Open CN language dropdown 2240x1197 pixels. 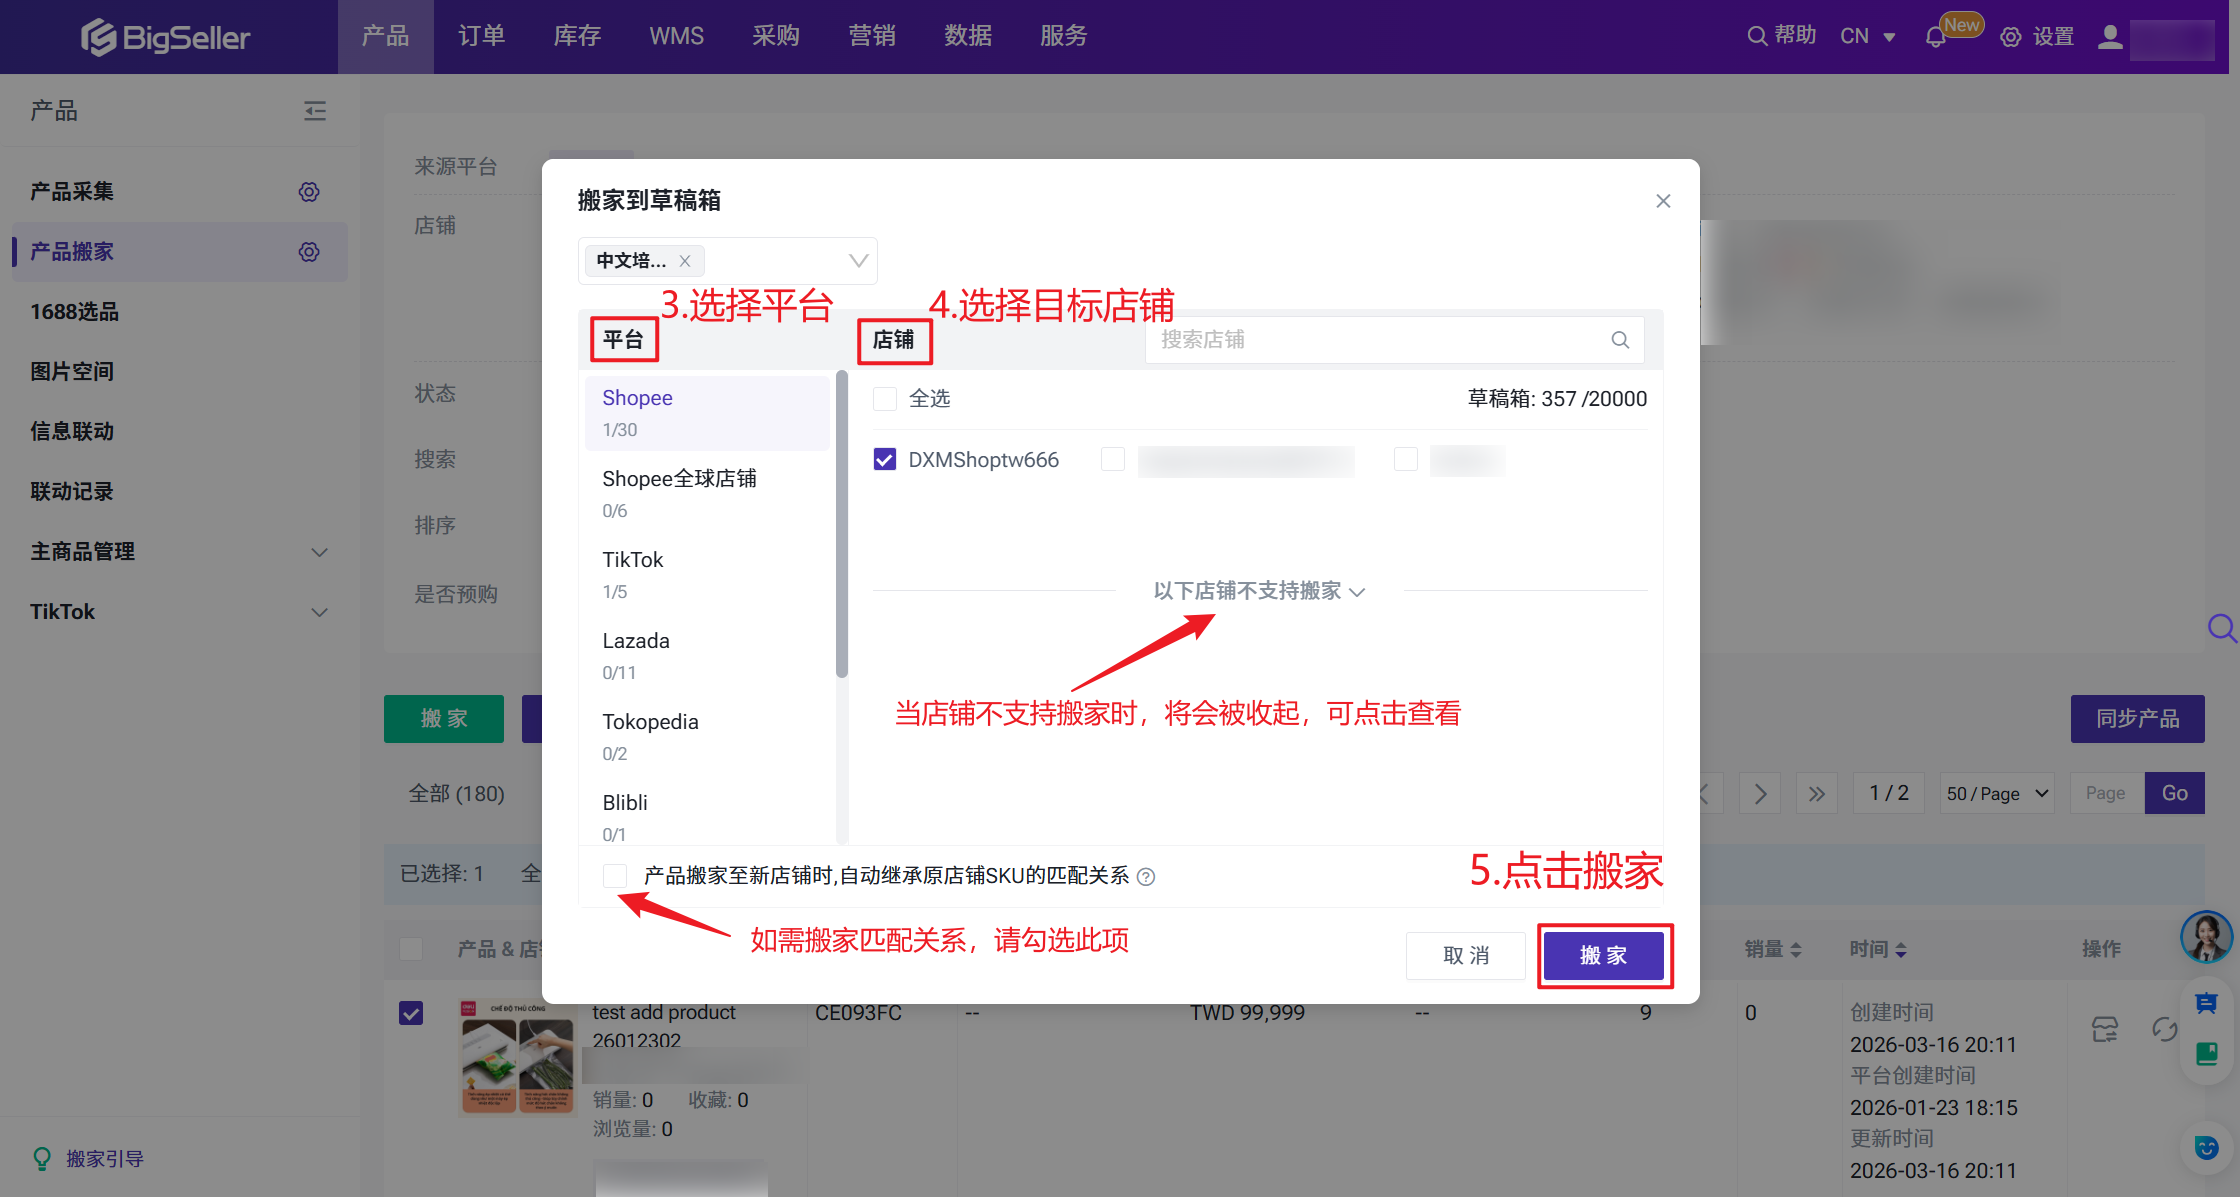point(1867,37)
